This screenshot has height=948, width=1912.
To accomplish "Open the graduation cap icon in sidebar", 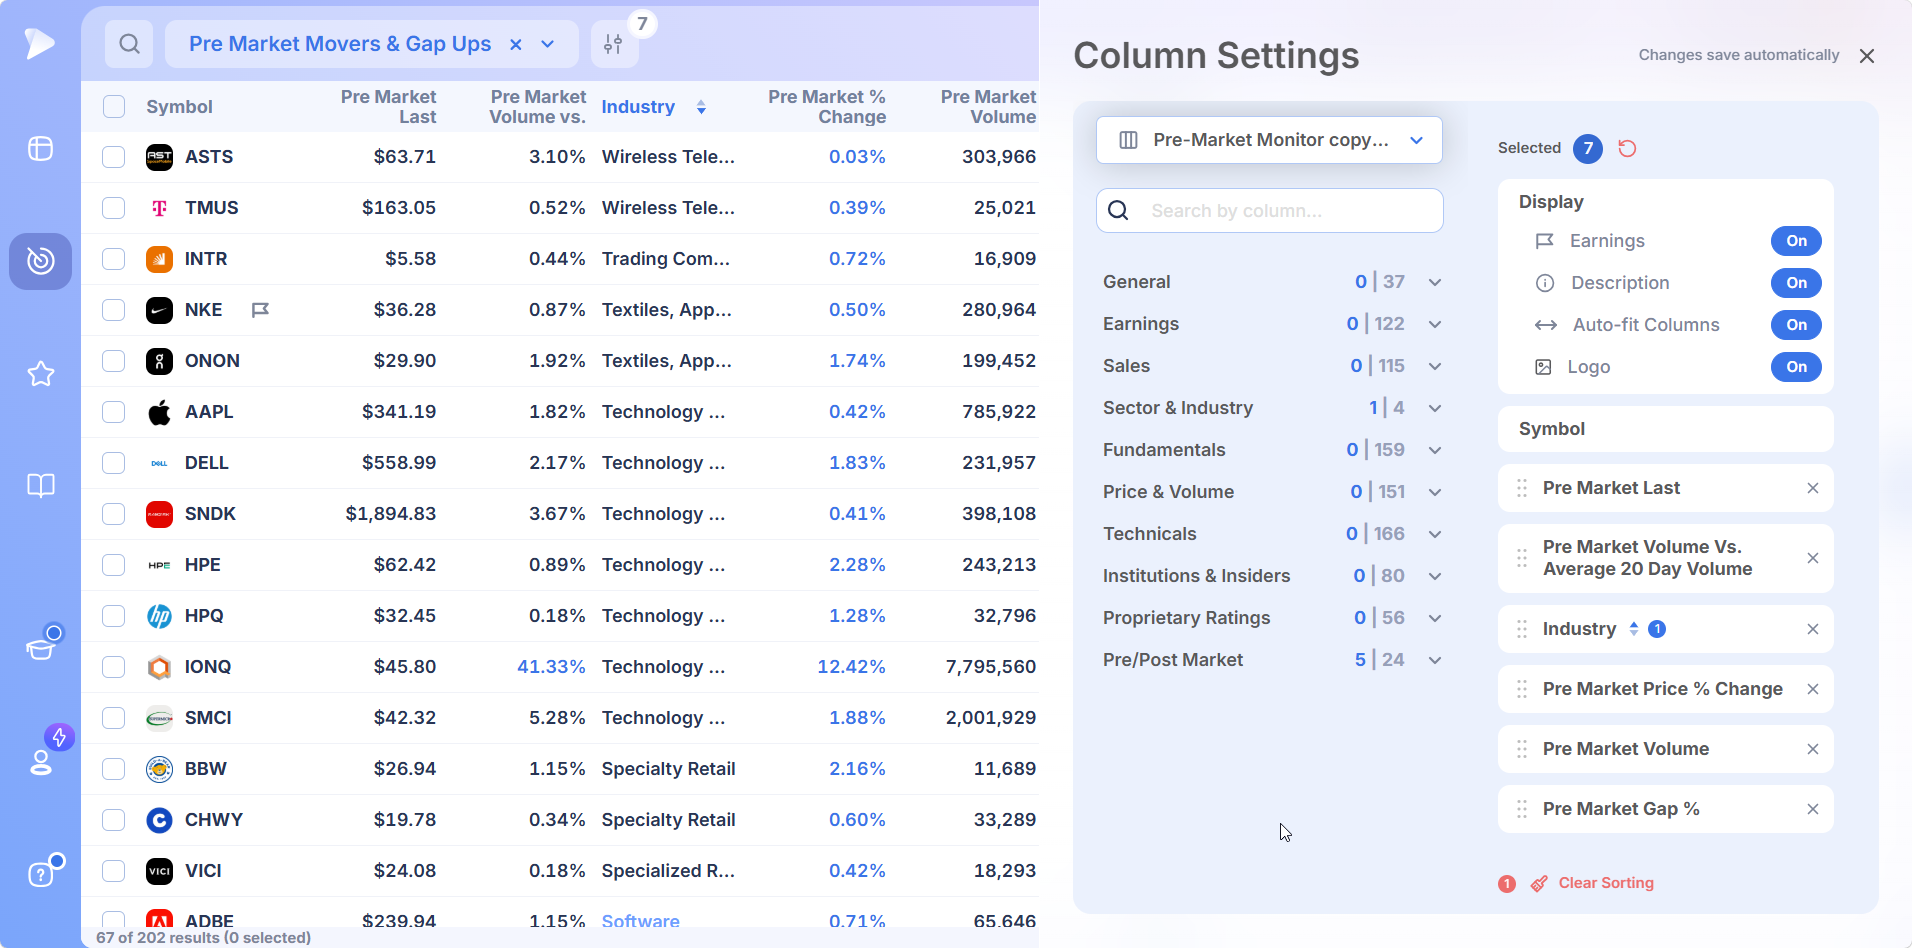I will point(40,648).
